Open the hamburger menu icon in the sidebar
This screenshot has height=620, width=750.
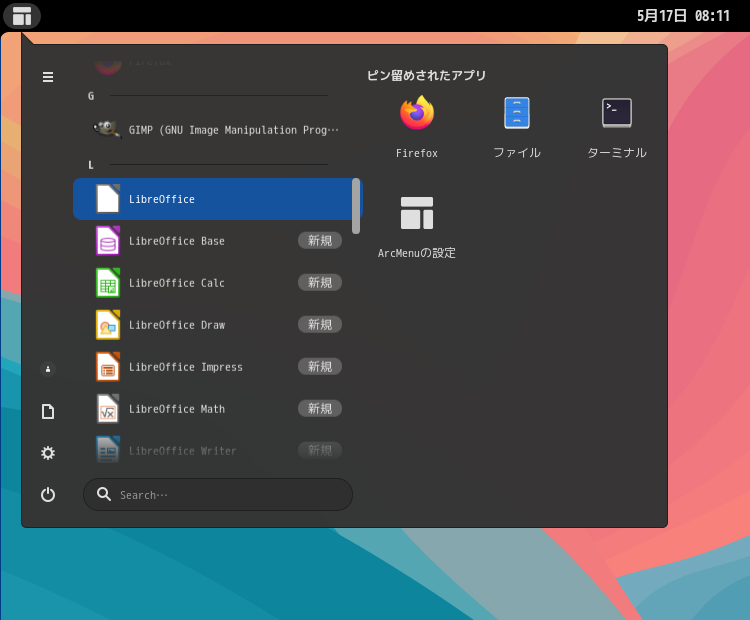[48, 77]
